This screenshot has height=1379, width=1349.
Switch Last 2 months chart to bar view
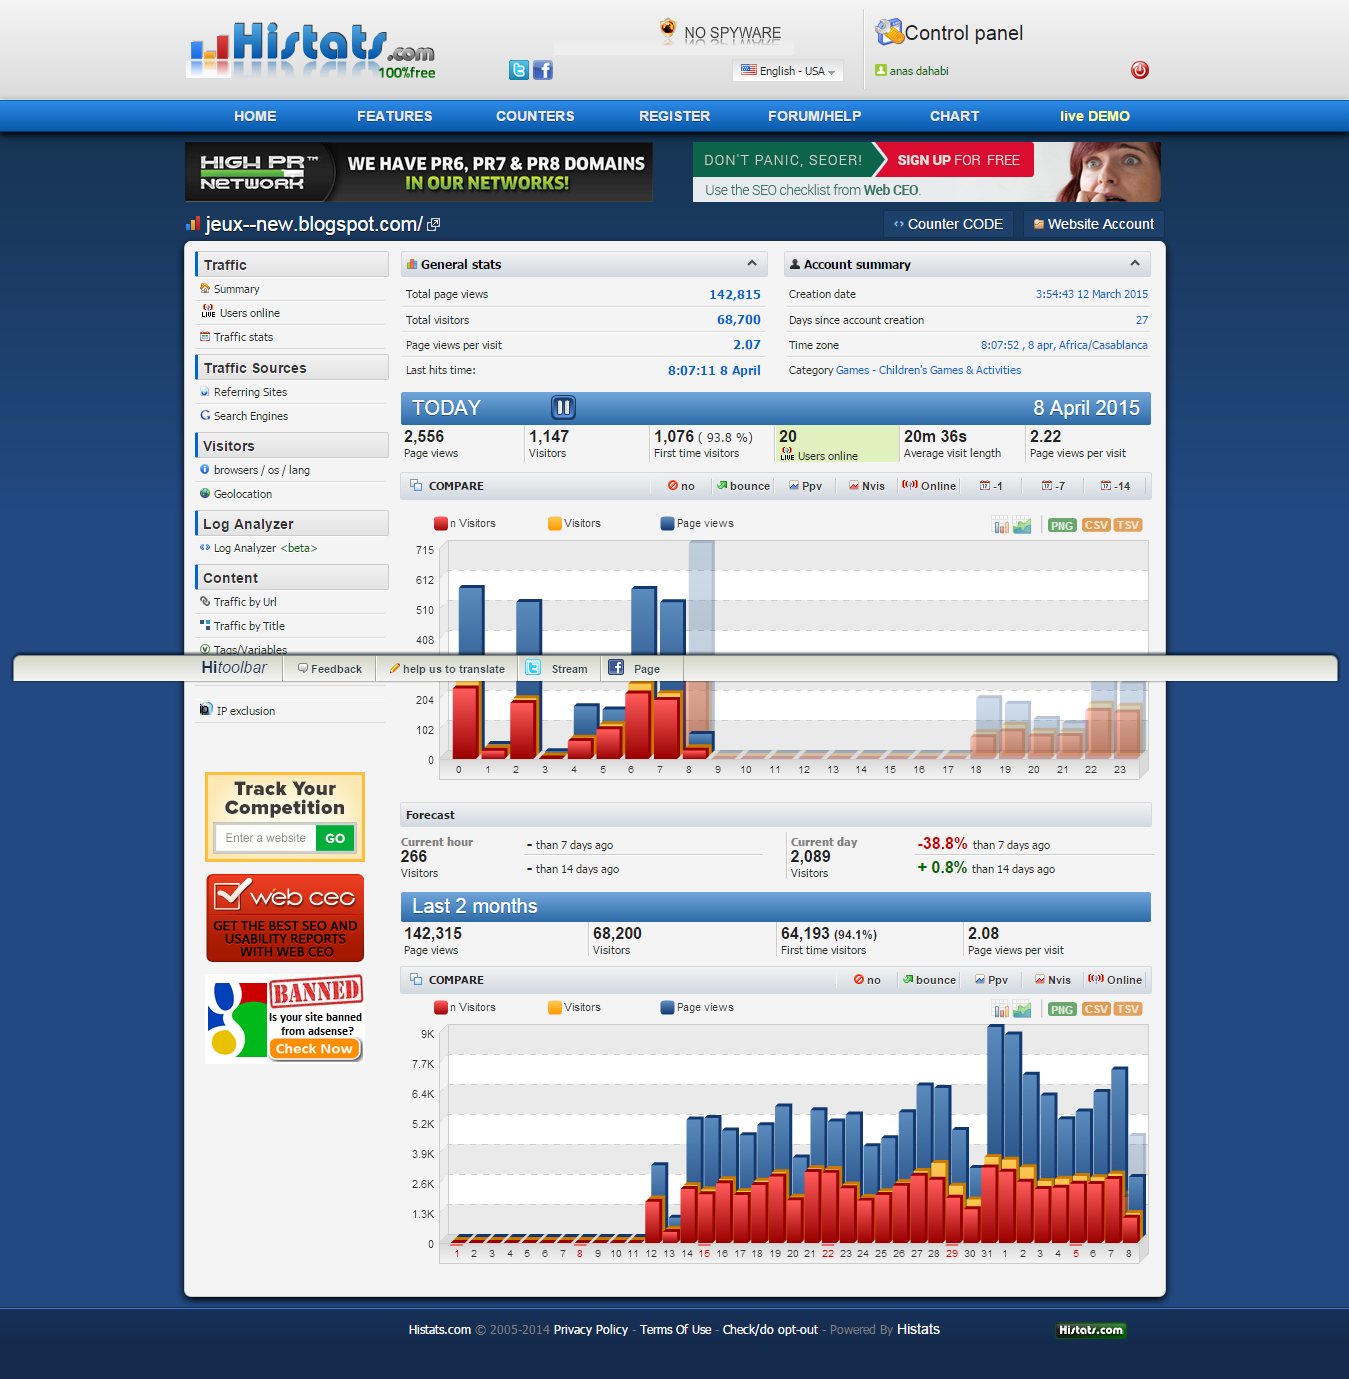point(1000,1009)
